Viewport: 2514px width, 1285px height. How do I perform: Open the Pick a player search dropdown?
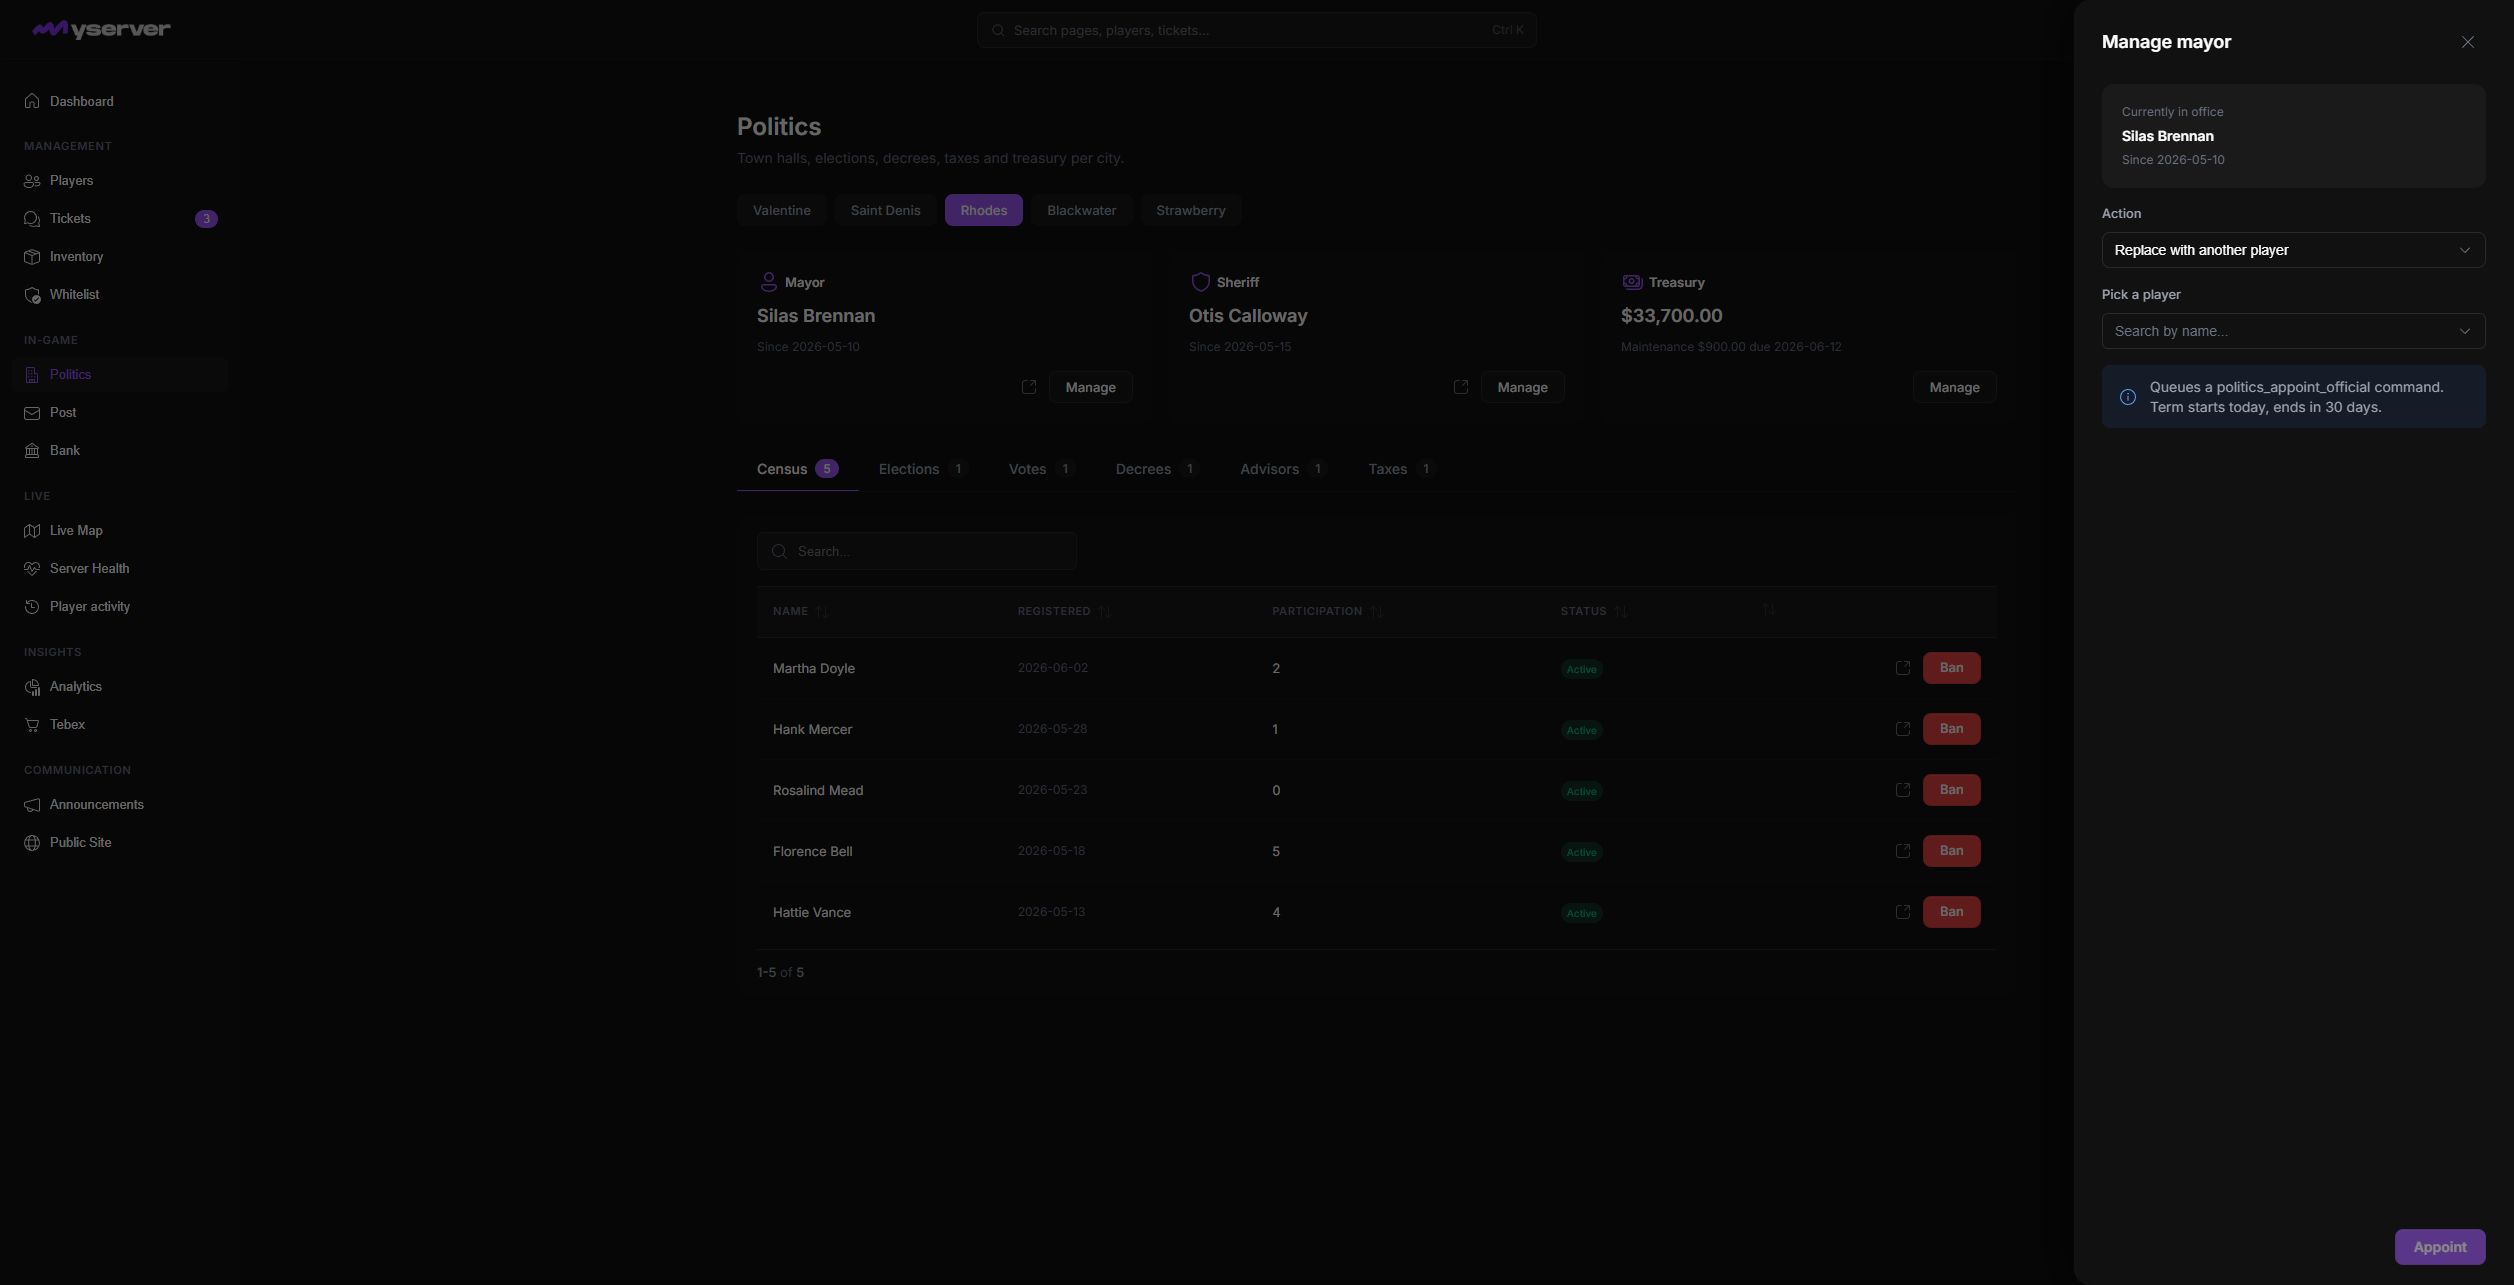[2293, 331]
